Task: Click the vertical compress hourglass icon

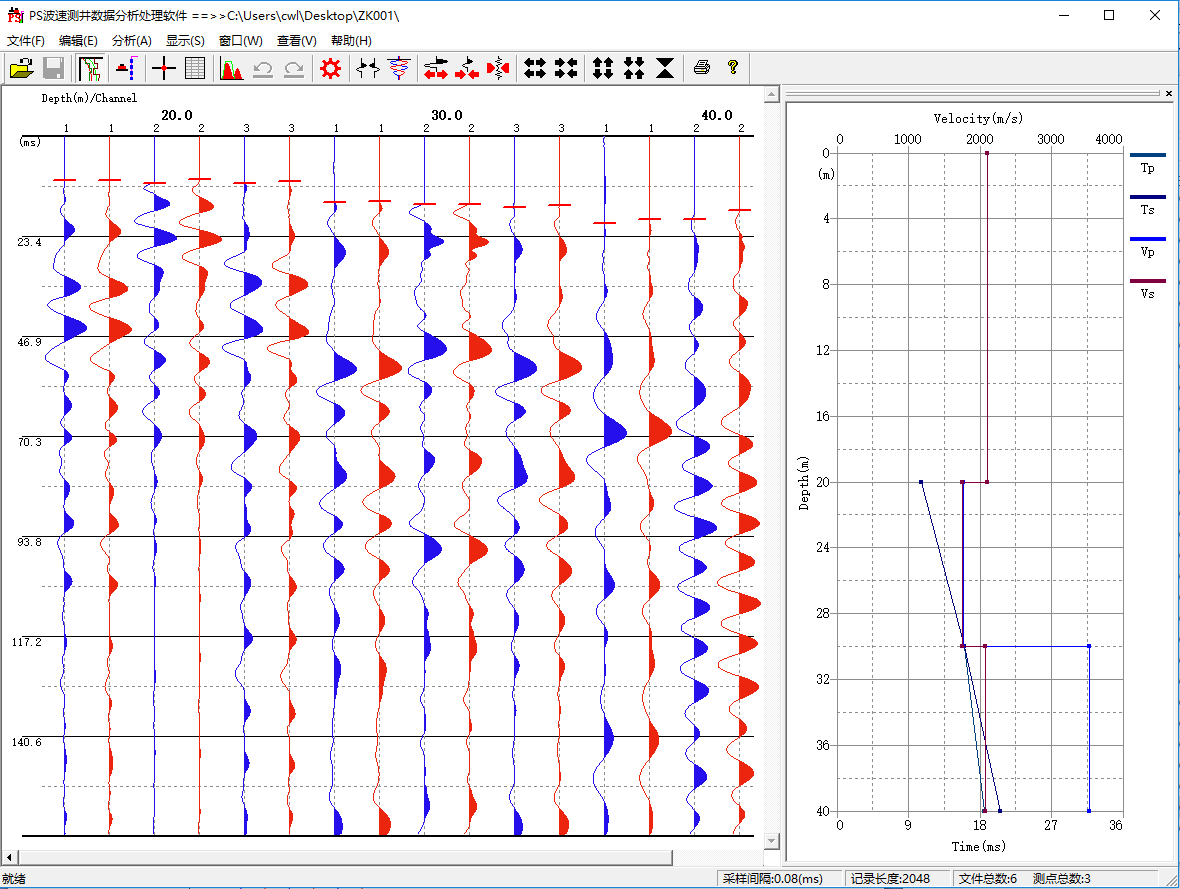Action: [x=665, y=68]
